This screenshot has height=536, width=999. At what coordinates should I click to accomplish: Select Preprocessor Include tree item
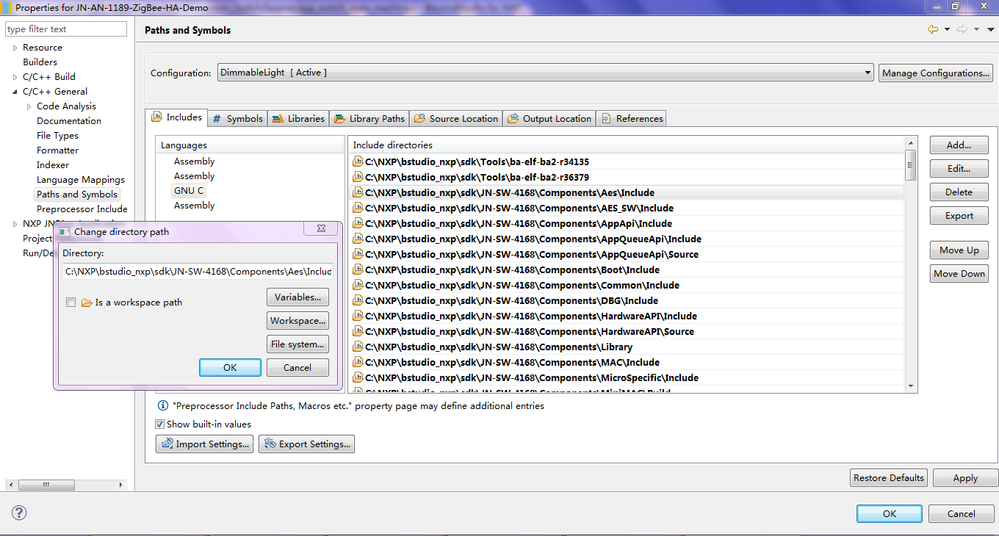[x=82, y=209]
